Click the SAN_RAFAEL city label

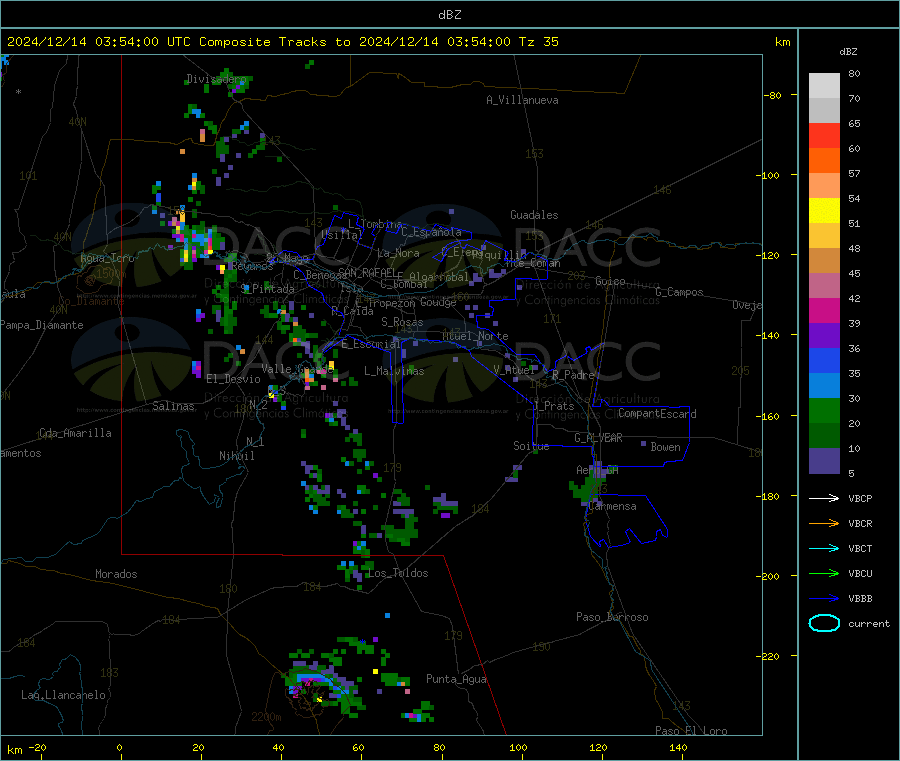(367, 272)
